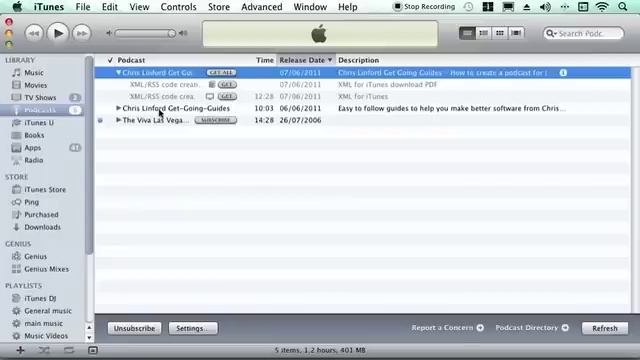The height and width of the screenshot is (360, 640).
Task: Open the Advanced menu
Action: pos(262,7)
